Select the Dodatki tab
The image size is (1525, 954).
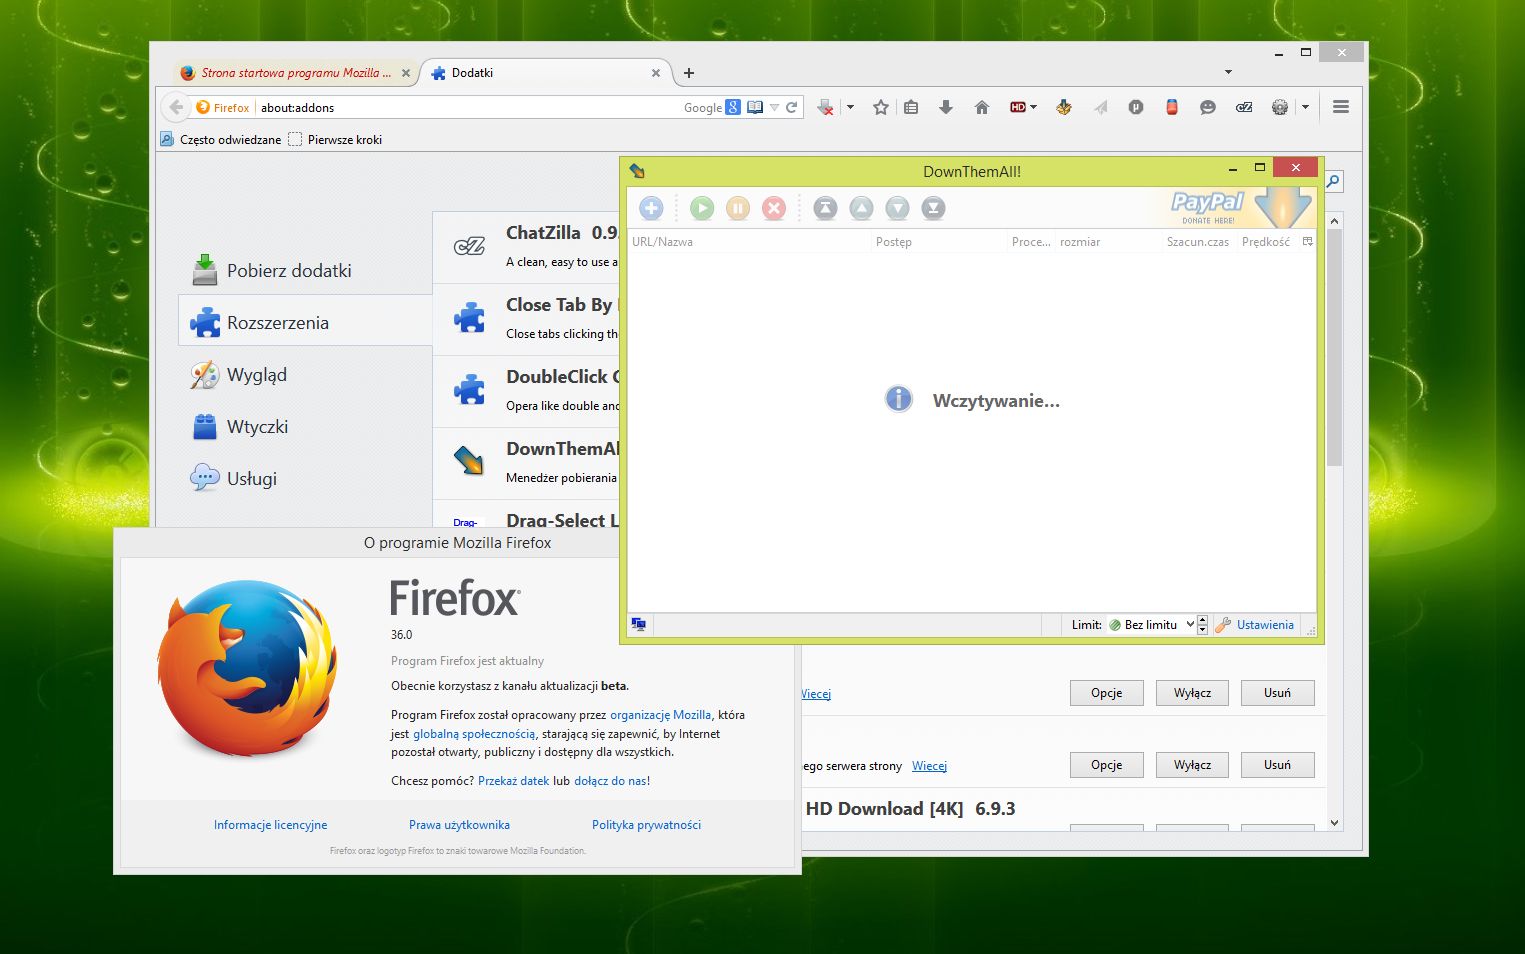pyautogui.click(x=546, y=73)
